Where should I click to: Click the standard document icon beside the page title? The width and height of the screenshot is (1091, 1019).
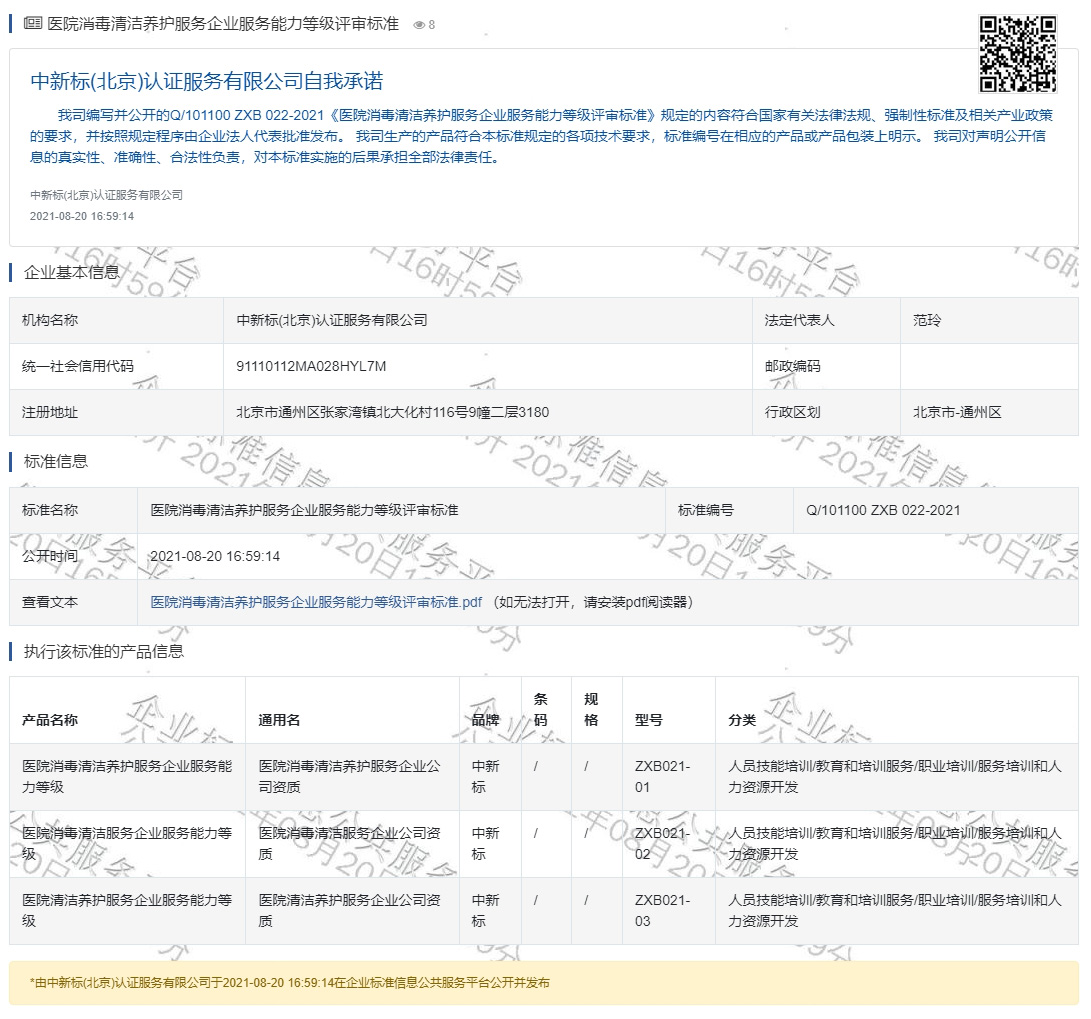click(33, 24)
